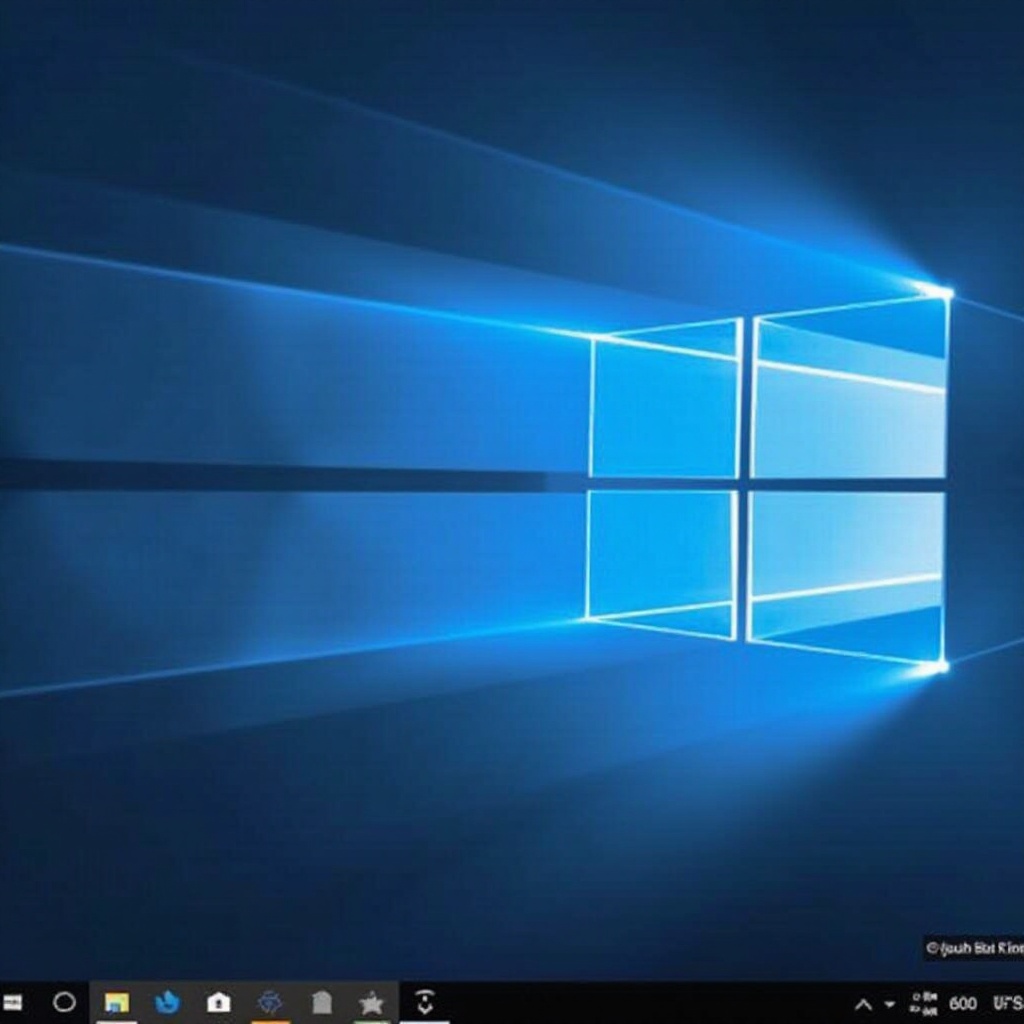Click the small down-arrow tray dropdown
The image size is (1024, 1024).
click(889, 1004)
